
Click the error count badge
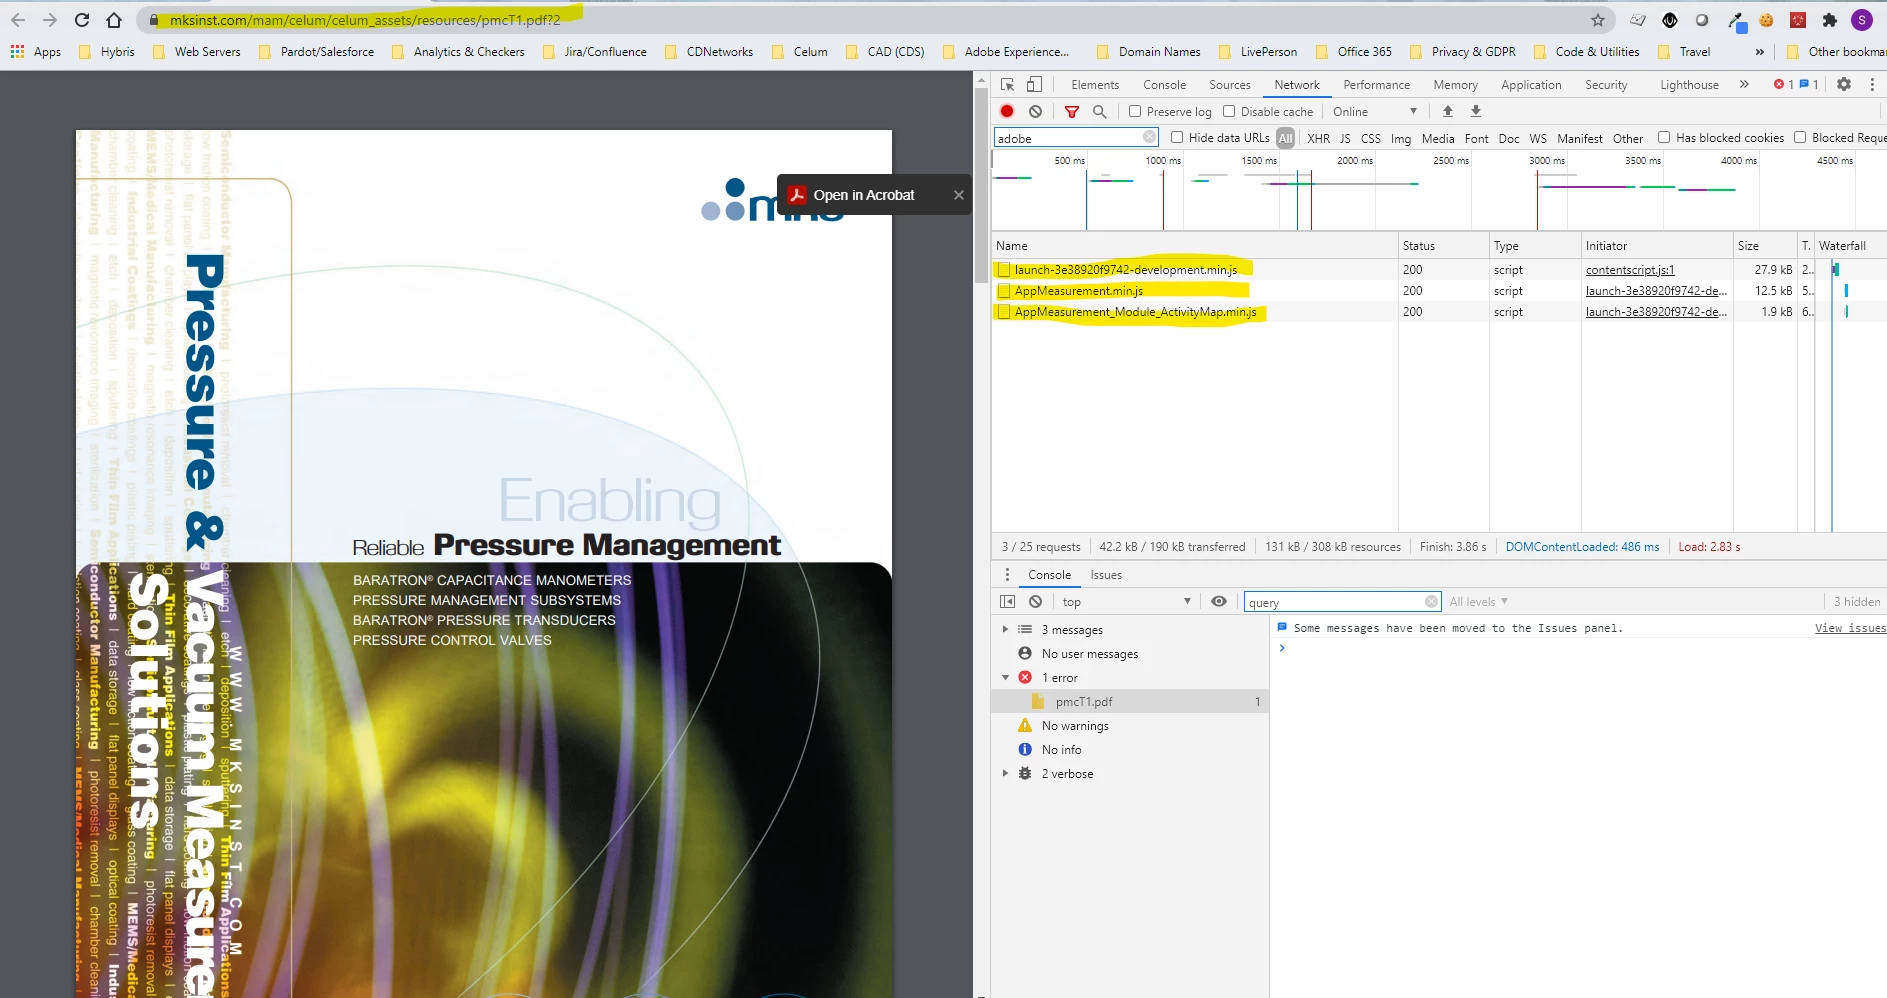1783,85
